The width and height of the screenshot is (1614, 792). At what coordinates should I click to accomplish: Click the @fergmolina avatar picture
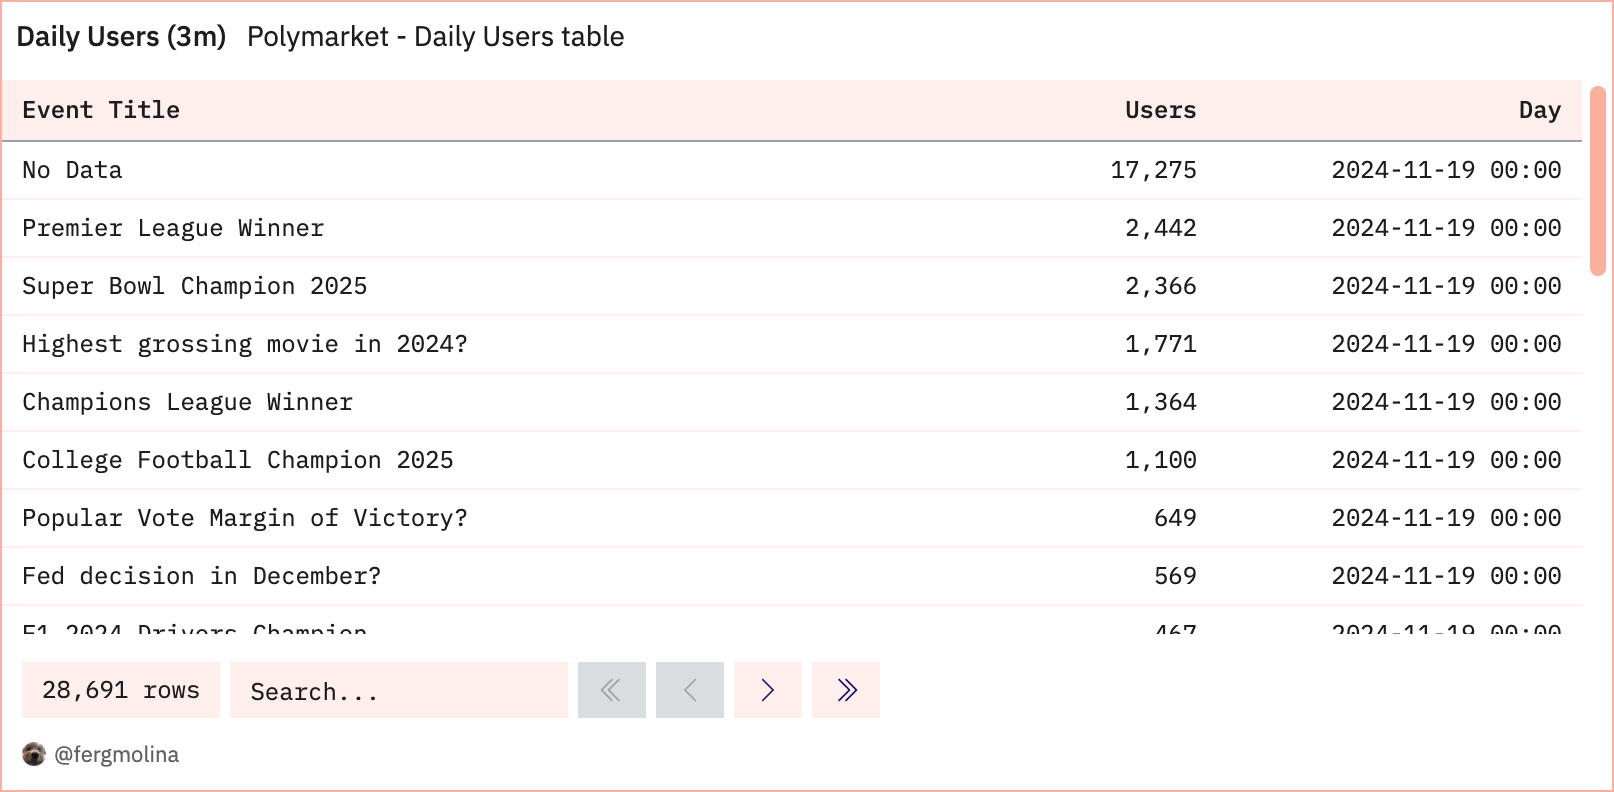pos(34,754)
